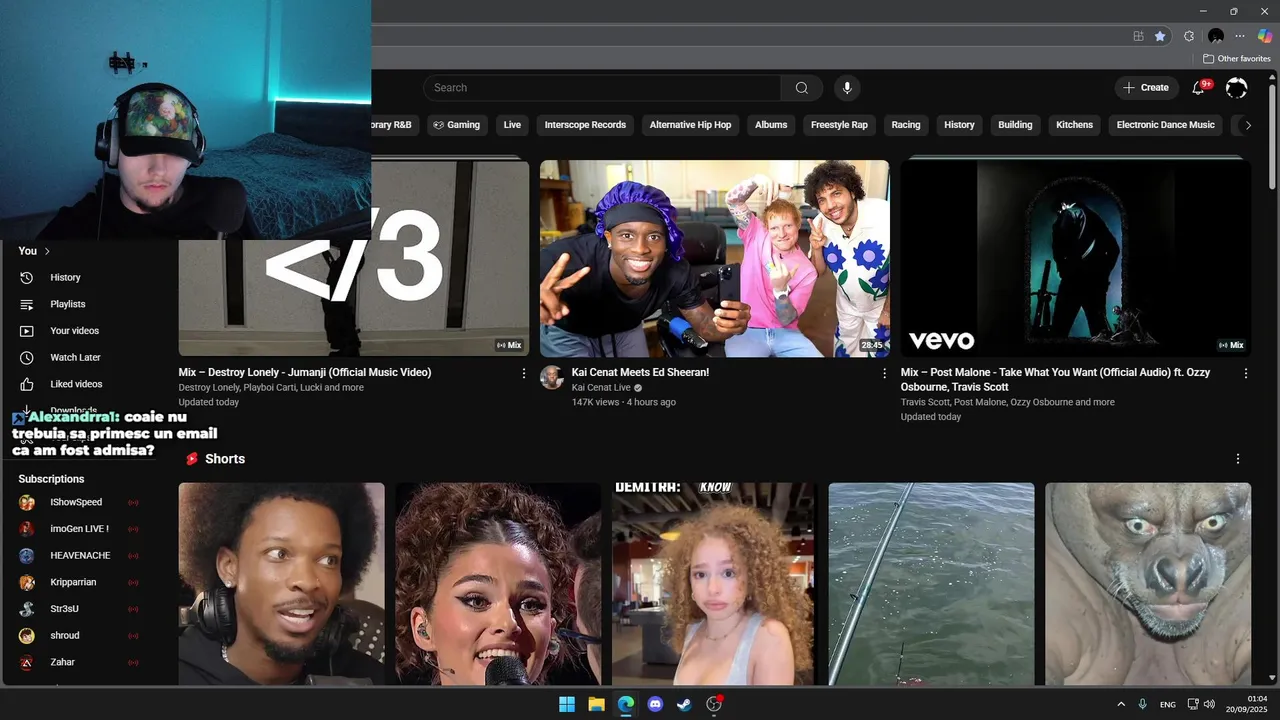Open YouTube notifications bell

coord(1198,88)
